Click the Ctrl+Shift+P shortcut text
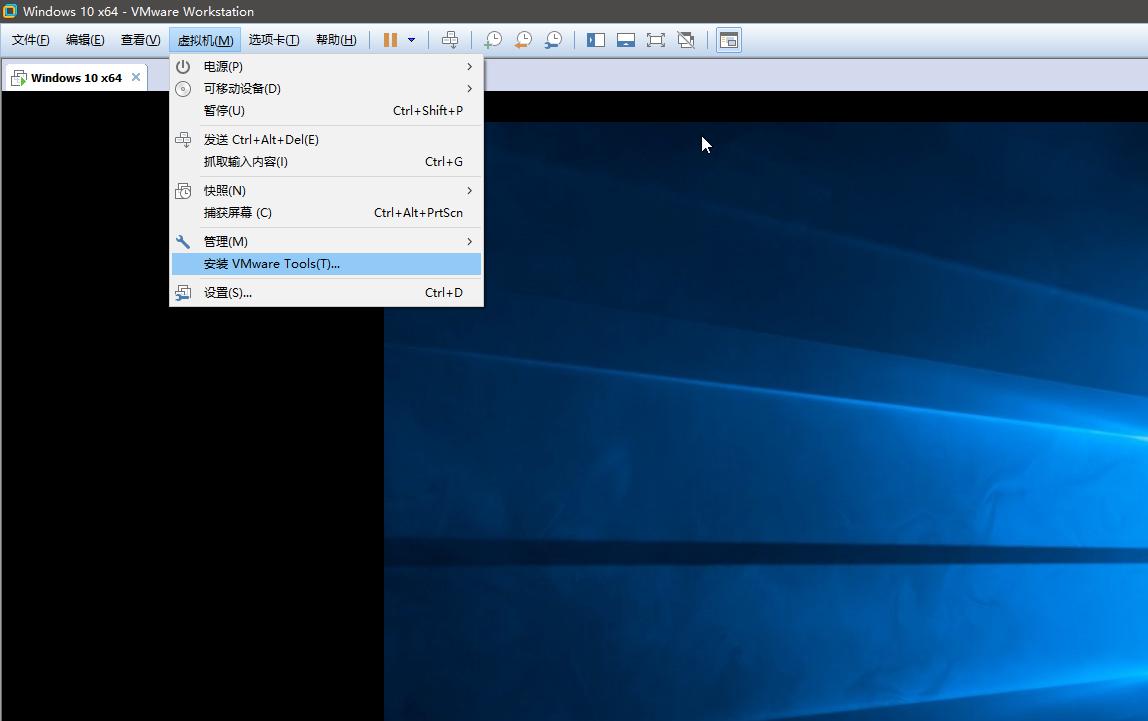The width and height of the screenshot is (1148, 721). click(428, 111)
